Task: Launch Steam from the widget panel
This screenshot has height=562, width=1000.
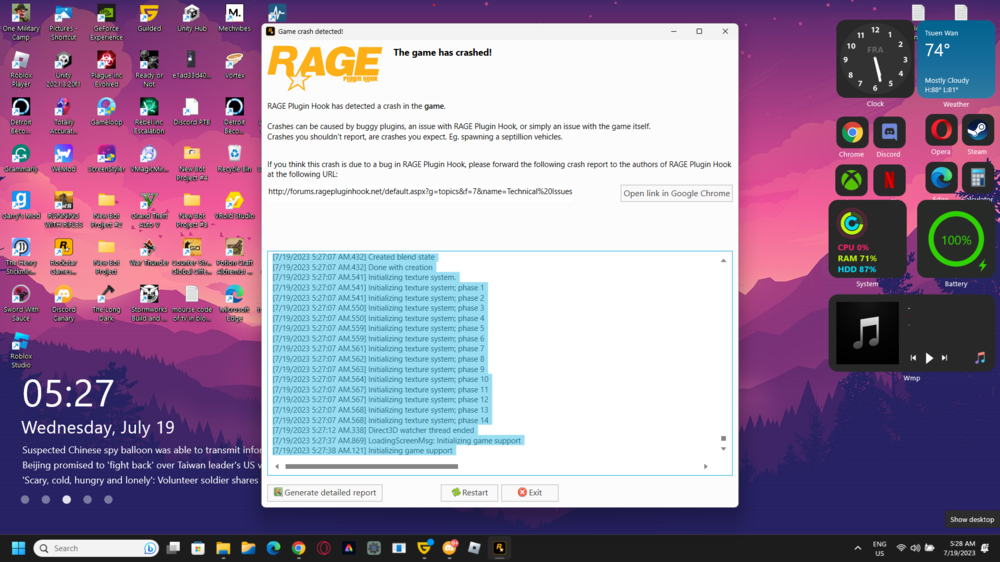Action: [x=977, y=131]
